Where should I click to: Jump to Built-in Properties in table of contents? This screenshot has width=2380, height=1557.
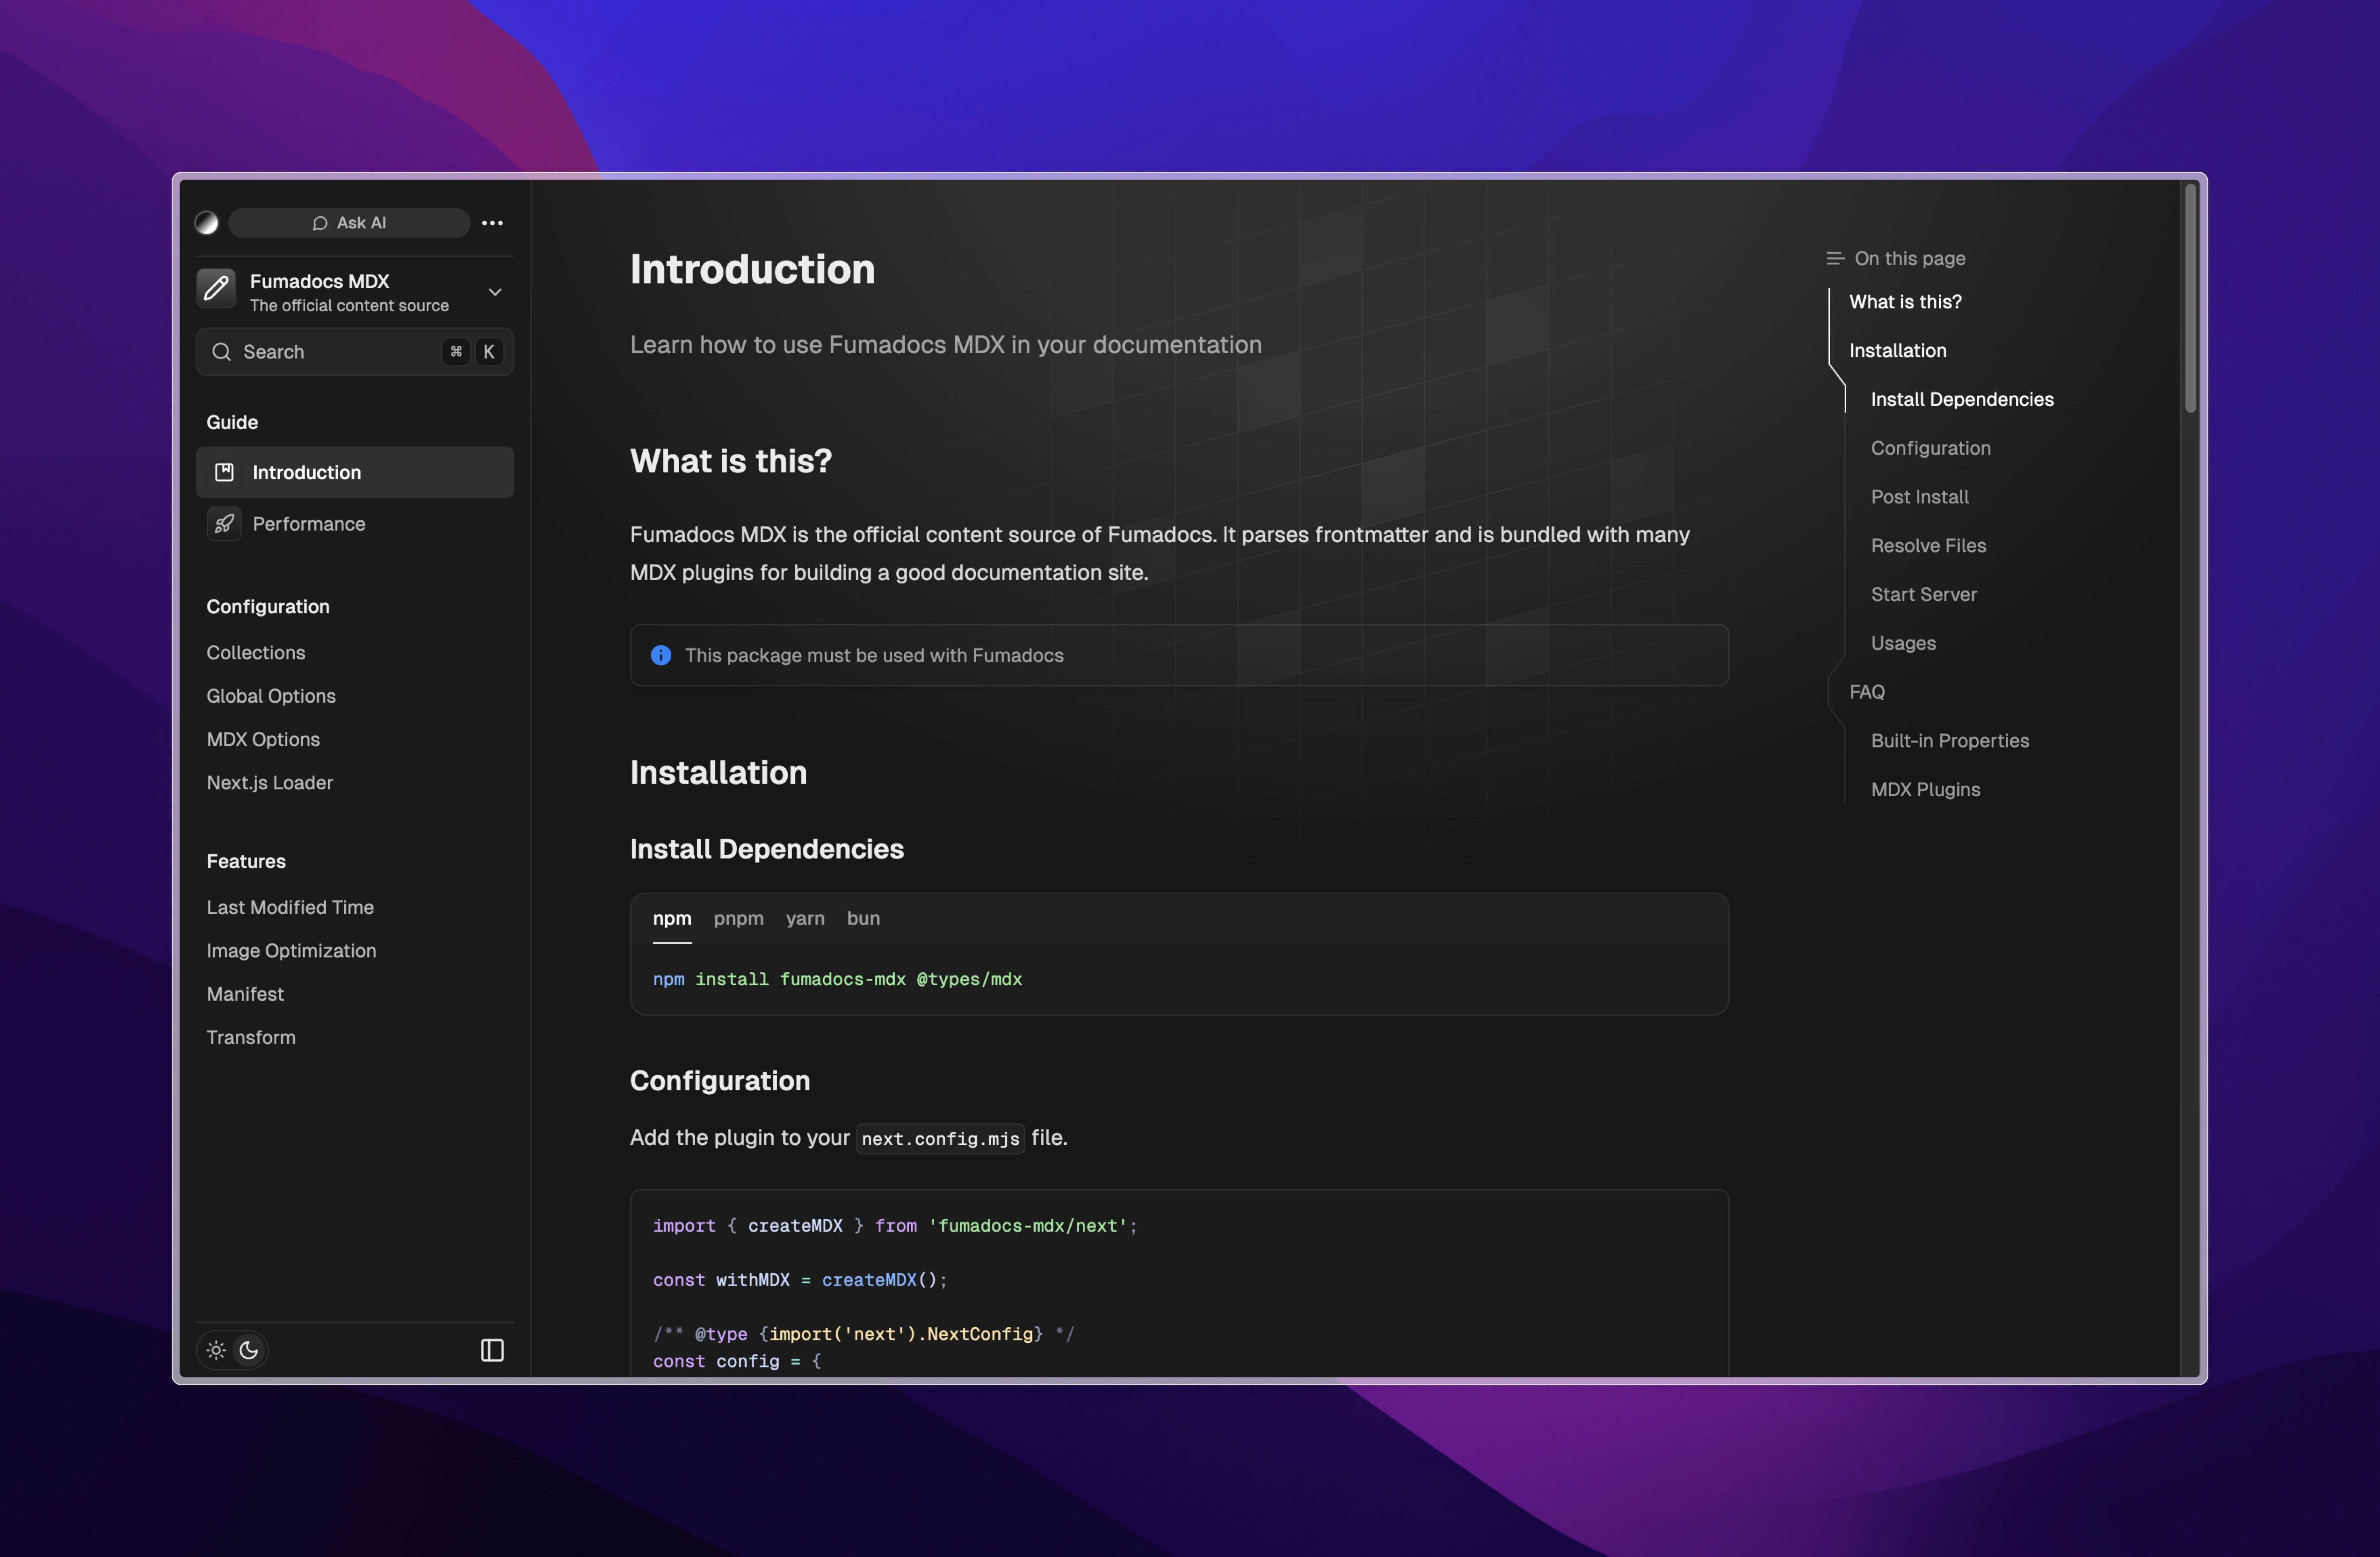pyautogui.click(x=1949, y=741)
